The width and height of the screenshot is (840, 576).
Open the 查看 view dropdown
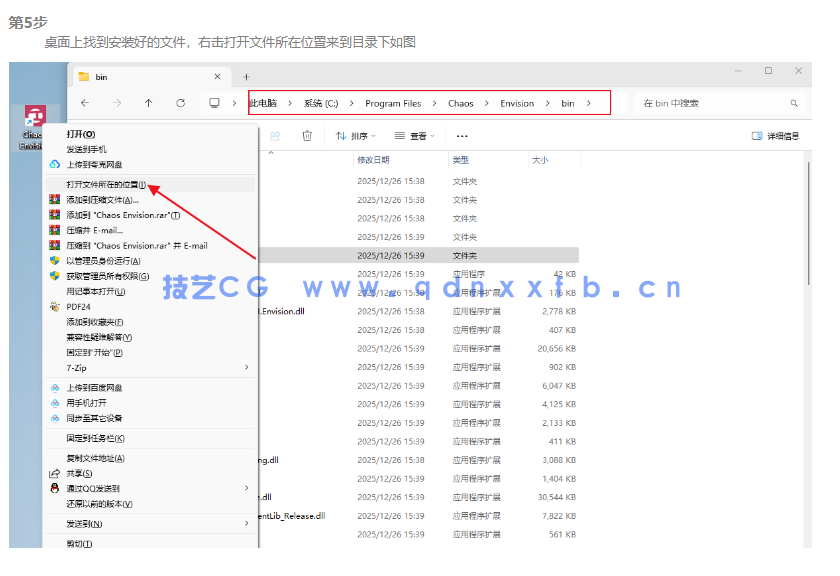415,135
